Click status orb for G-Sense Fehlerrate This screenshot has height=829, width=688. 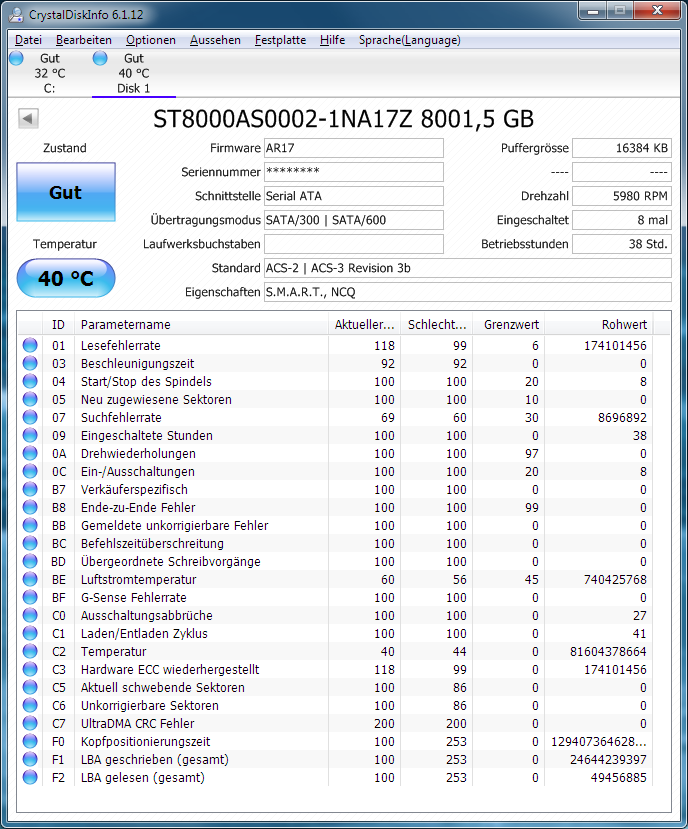click(30, 597)
